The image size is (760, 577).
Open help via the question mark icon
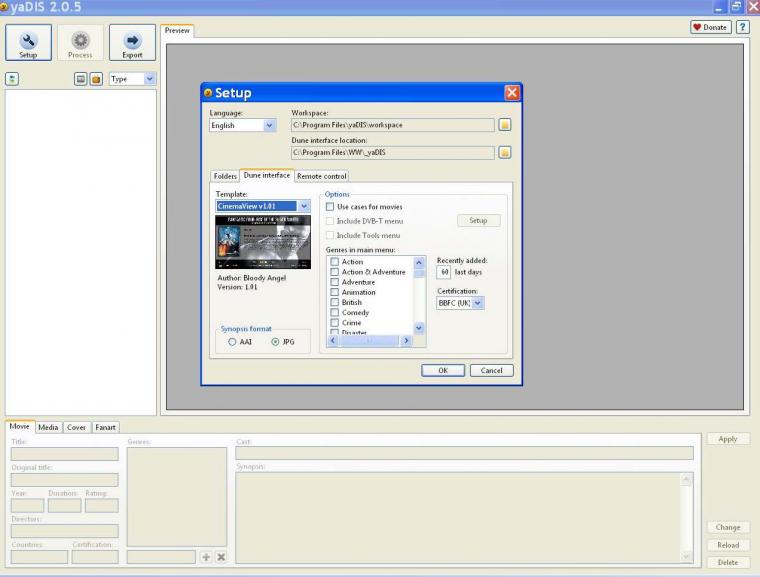pyautogui.click(x=743, y=27)
